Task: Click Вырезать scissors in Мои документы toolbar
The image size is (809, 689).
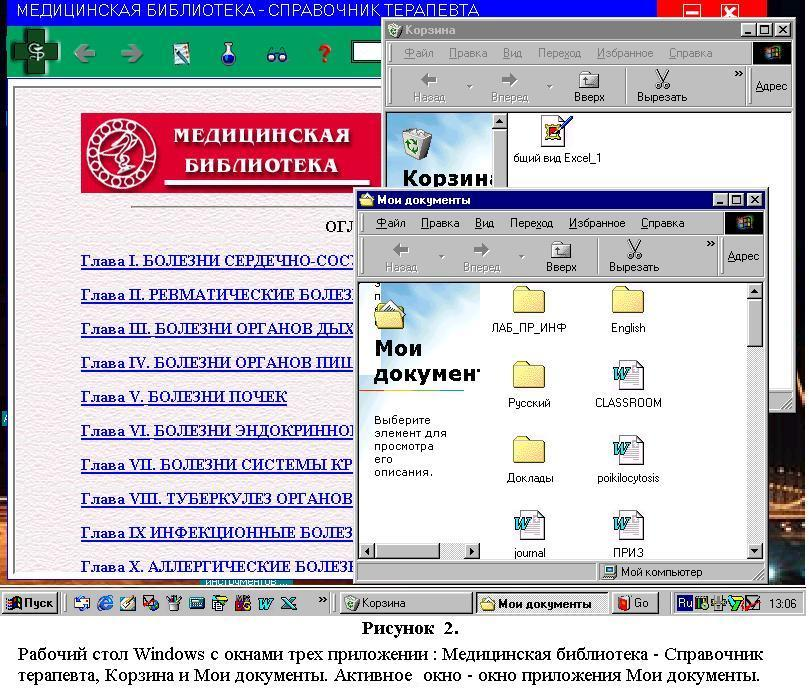Action: click(x=634, y=257)
